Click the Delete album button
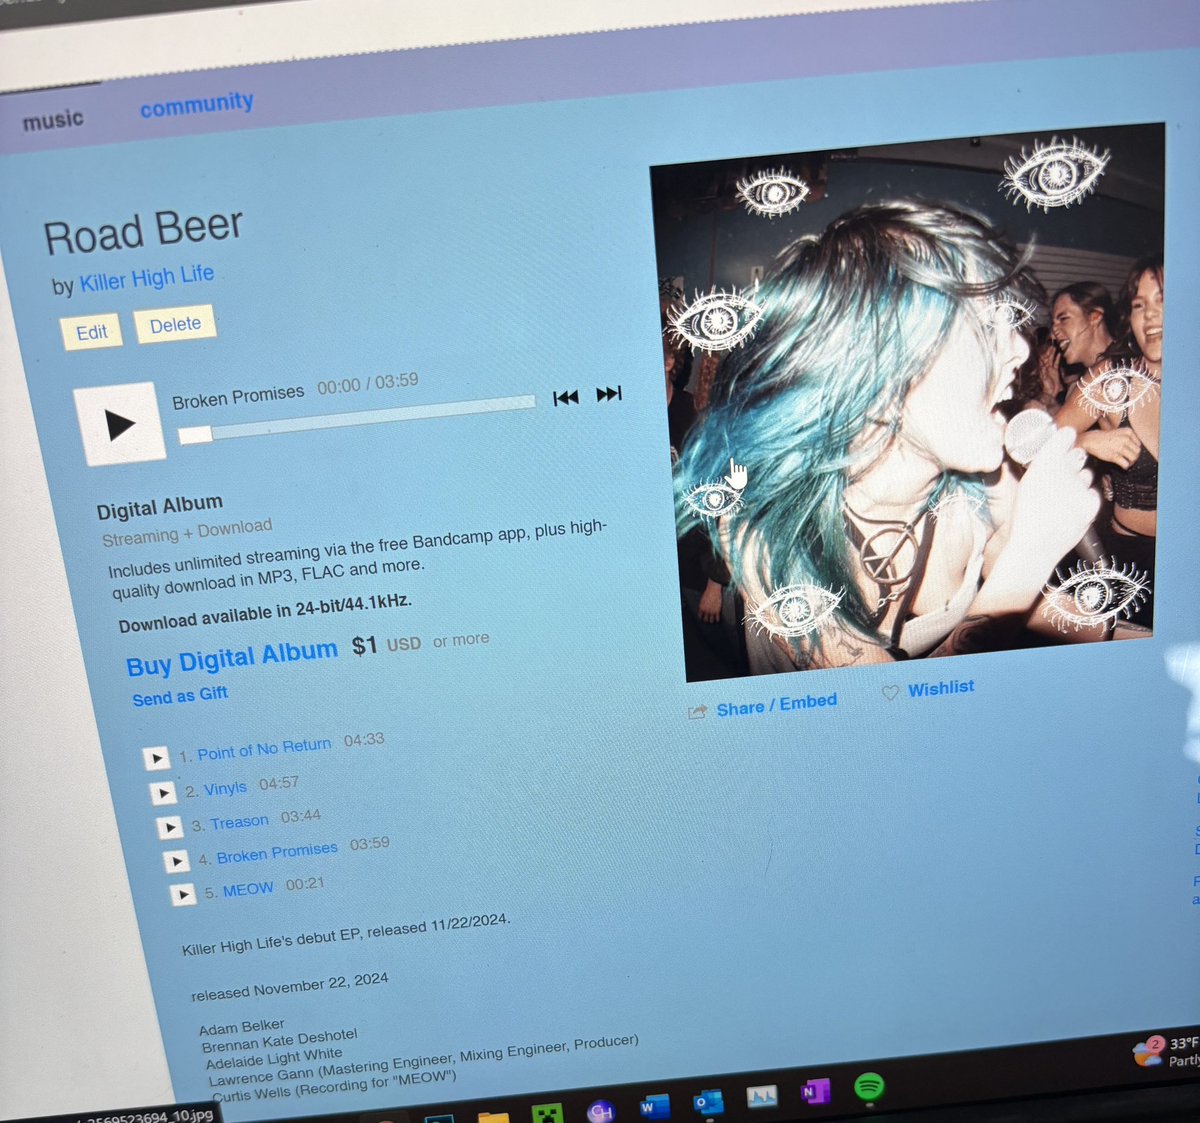 pyautogui.click(x=175, y=325)
